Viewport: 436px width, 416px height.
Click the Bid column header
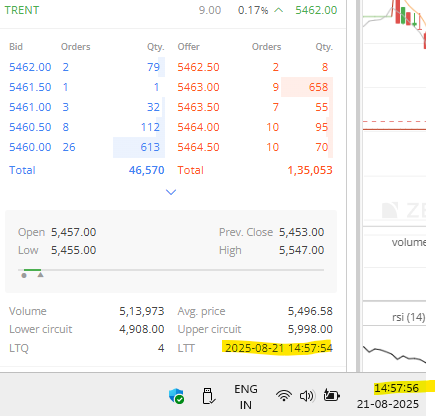[x=16, y=47]
